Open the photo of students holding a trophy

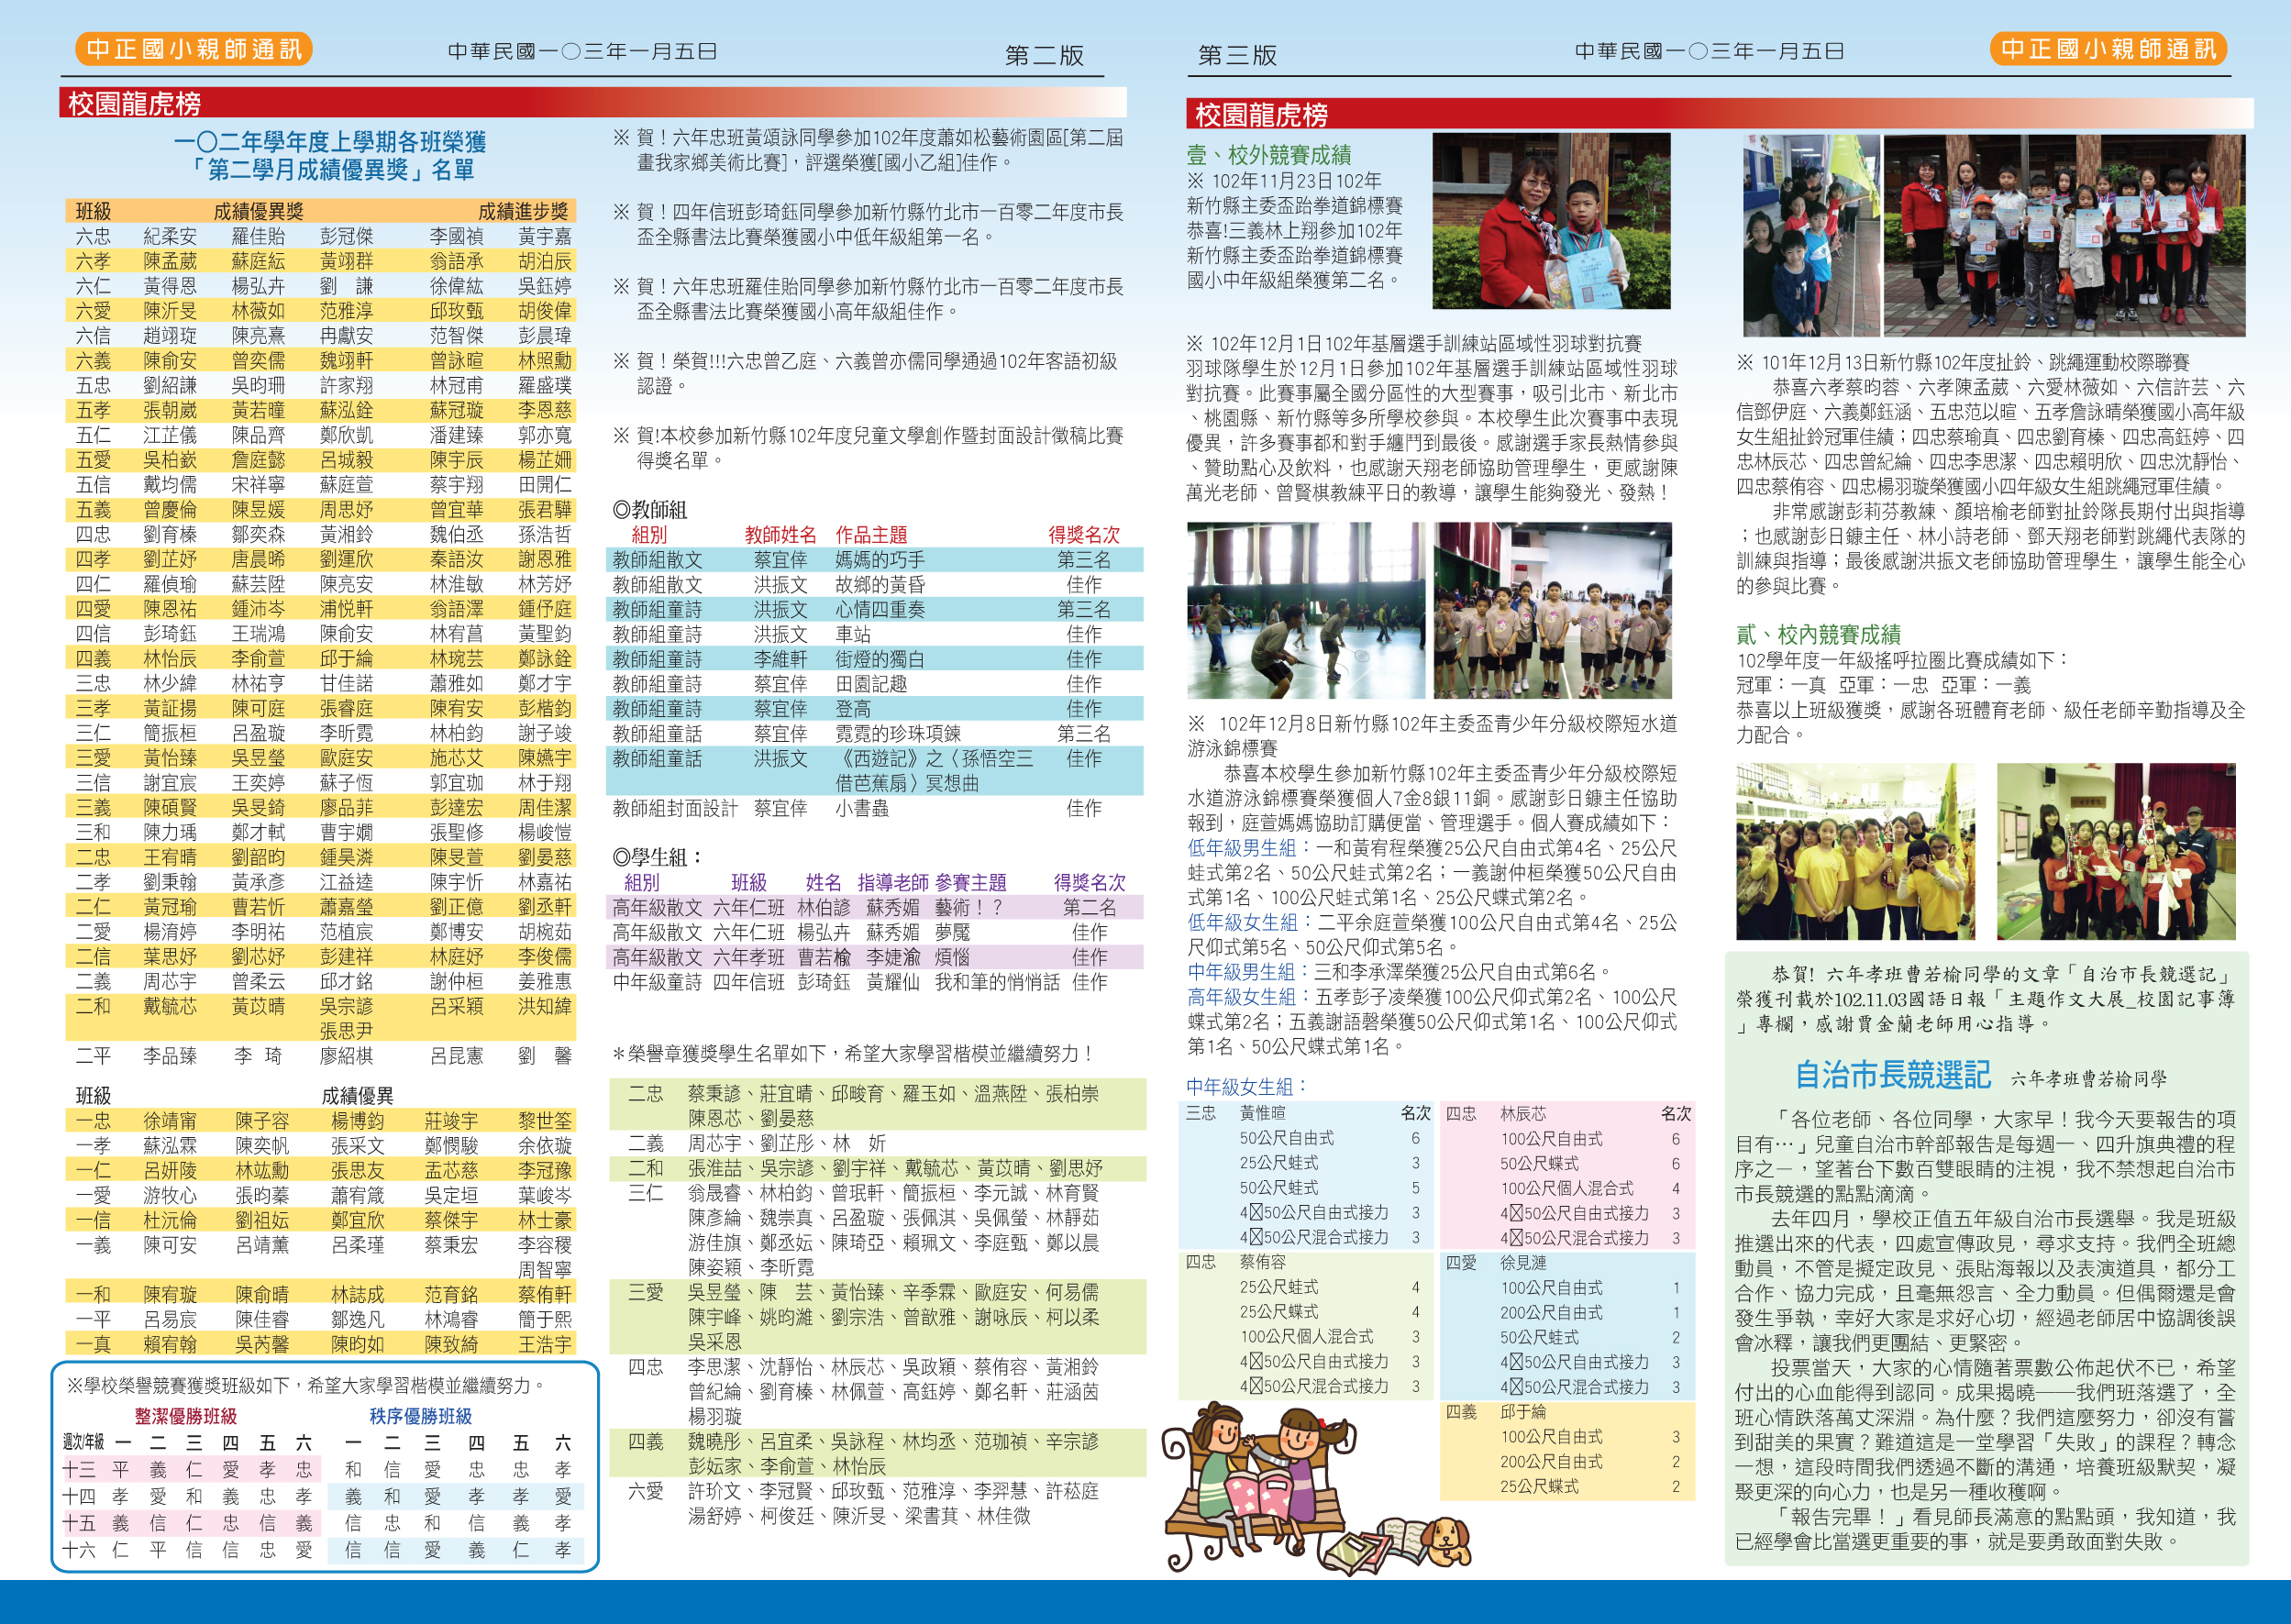point(2116,851)
